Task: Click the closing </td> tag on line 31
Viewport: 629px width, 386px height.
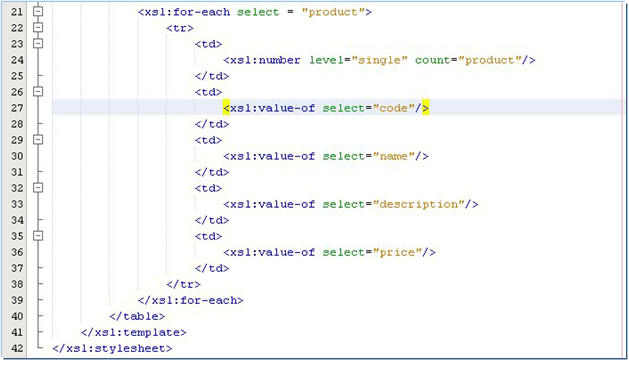Action: click(212, 172)
